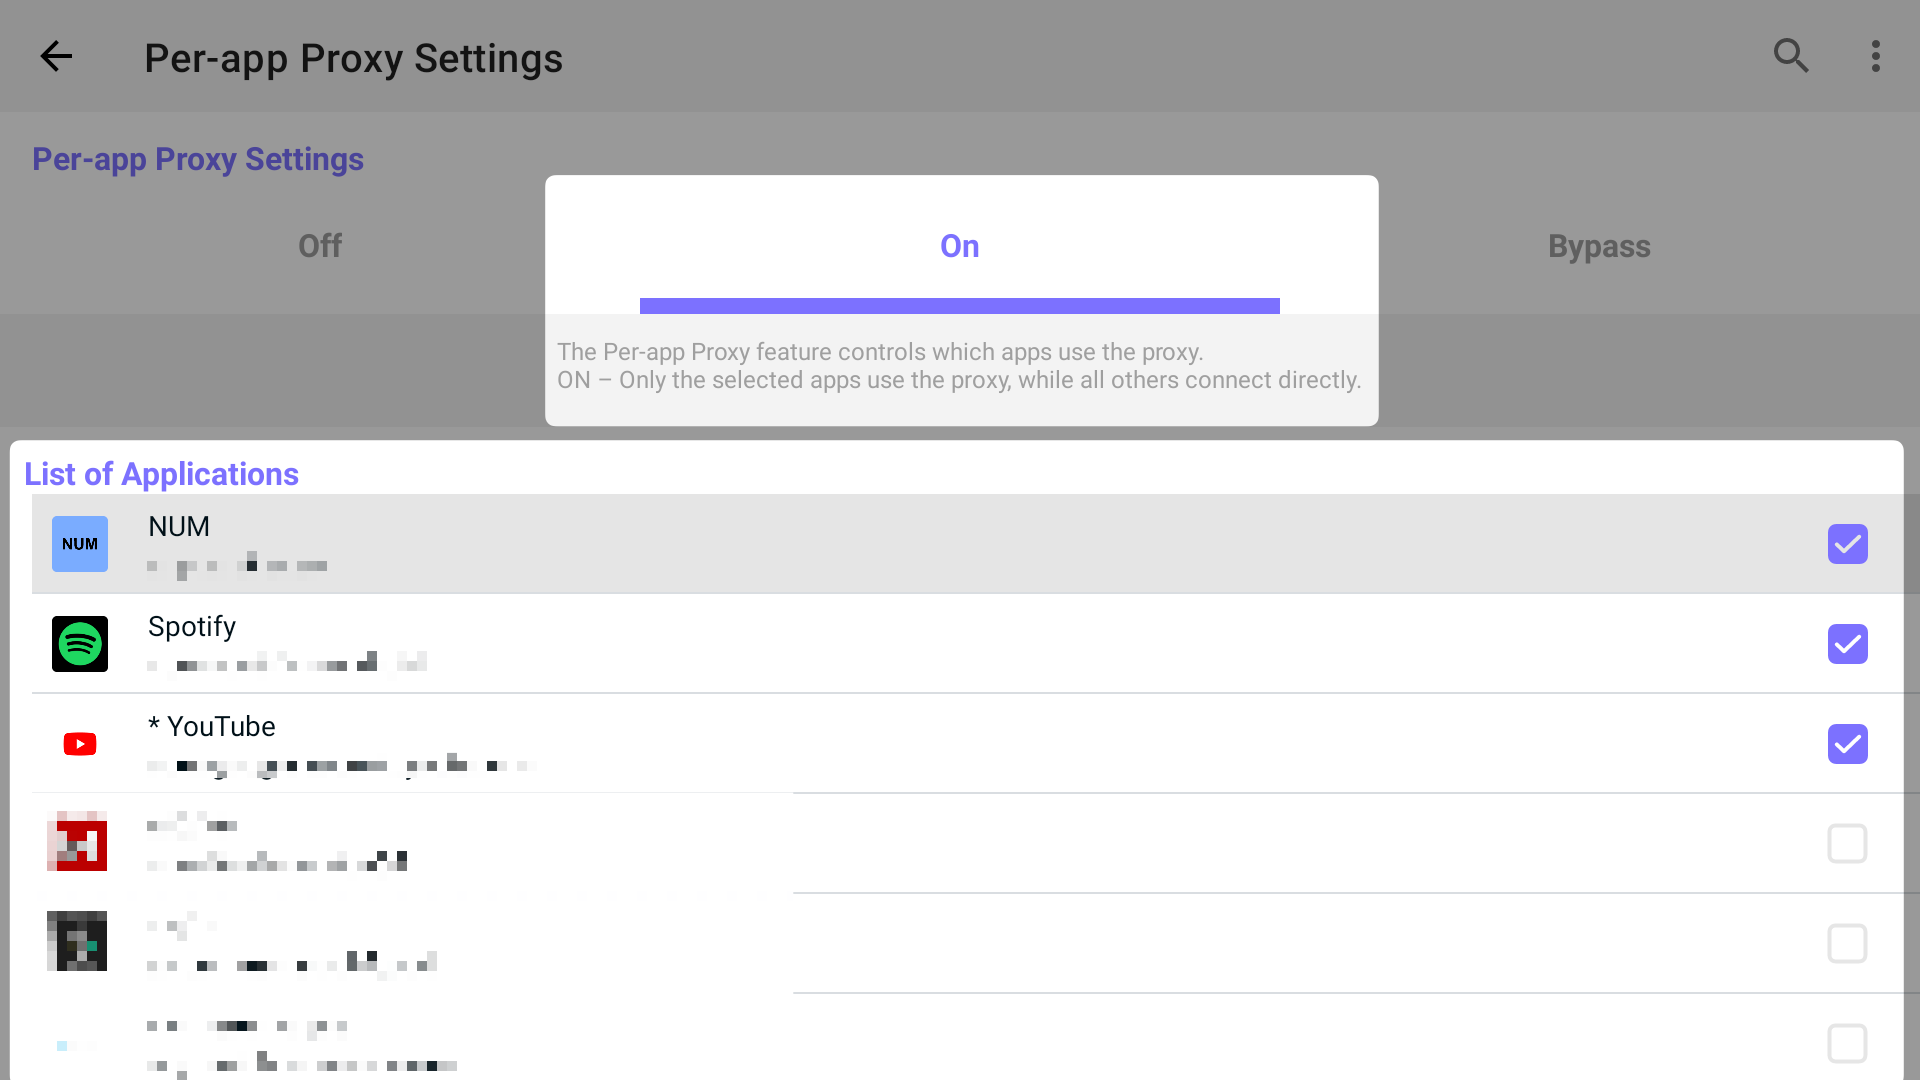Screen dimensions: 1920x1080
Task: Enable checkbox for the red icon app
Action: 1847,844
